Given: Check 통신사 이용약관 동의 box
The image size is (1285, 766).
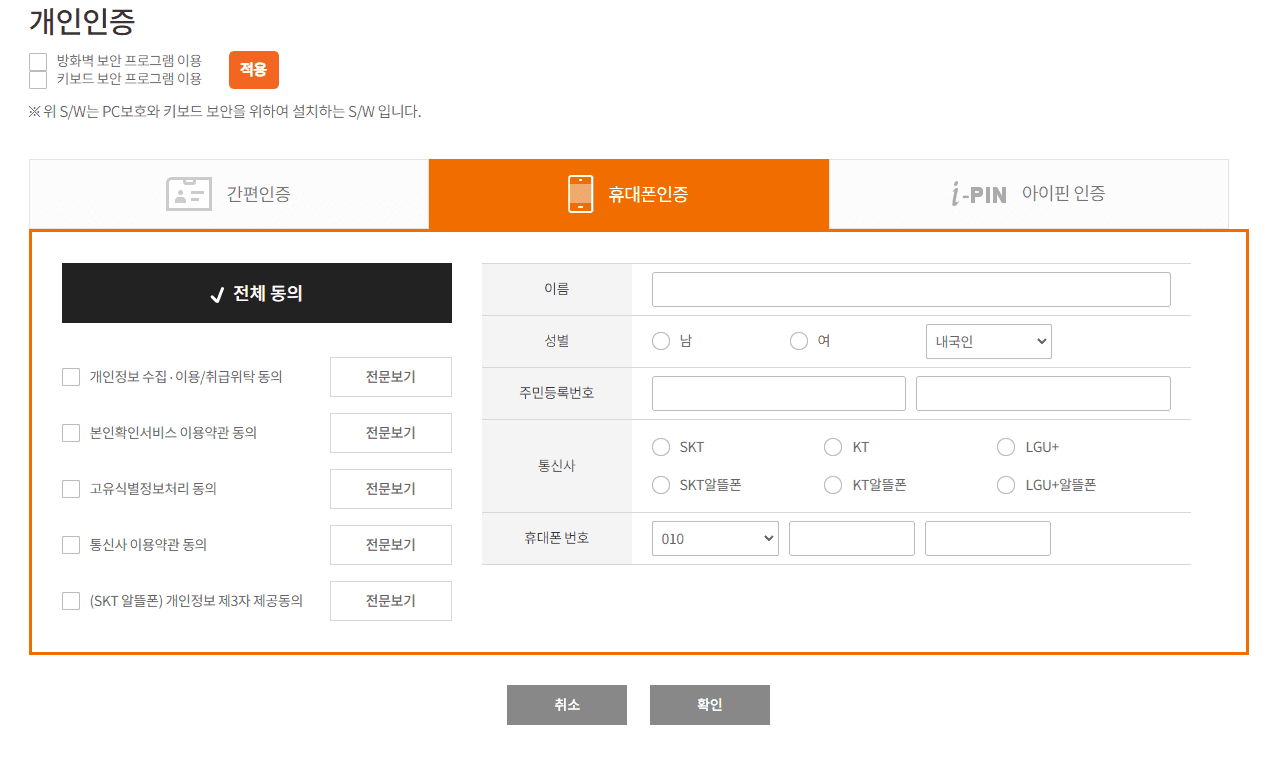Looking at the screenshot, I should 71,545.
